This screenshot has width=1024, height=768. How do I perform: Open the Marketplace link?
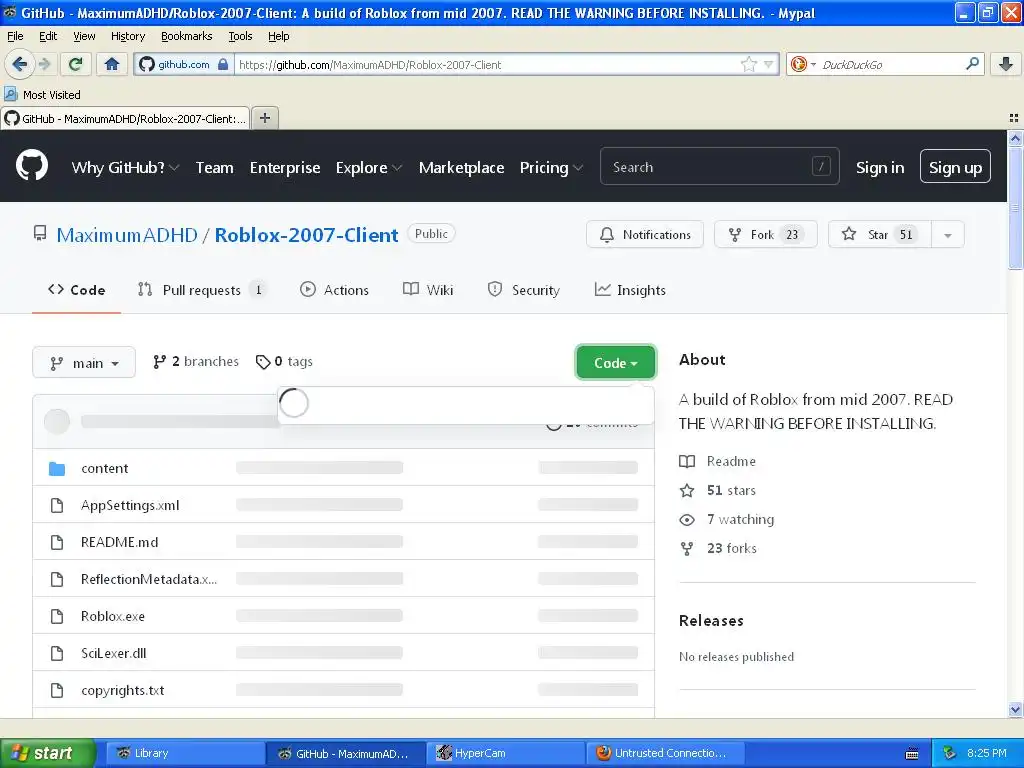pyautogui.click(x=461, y=168)
